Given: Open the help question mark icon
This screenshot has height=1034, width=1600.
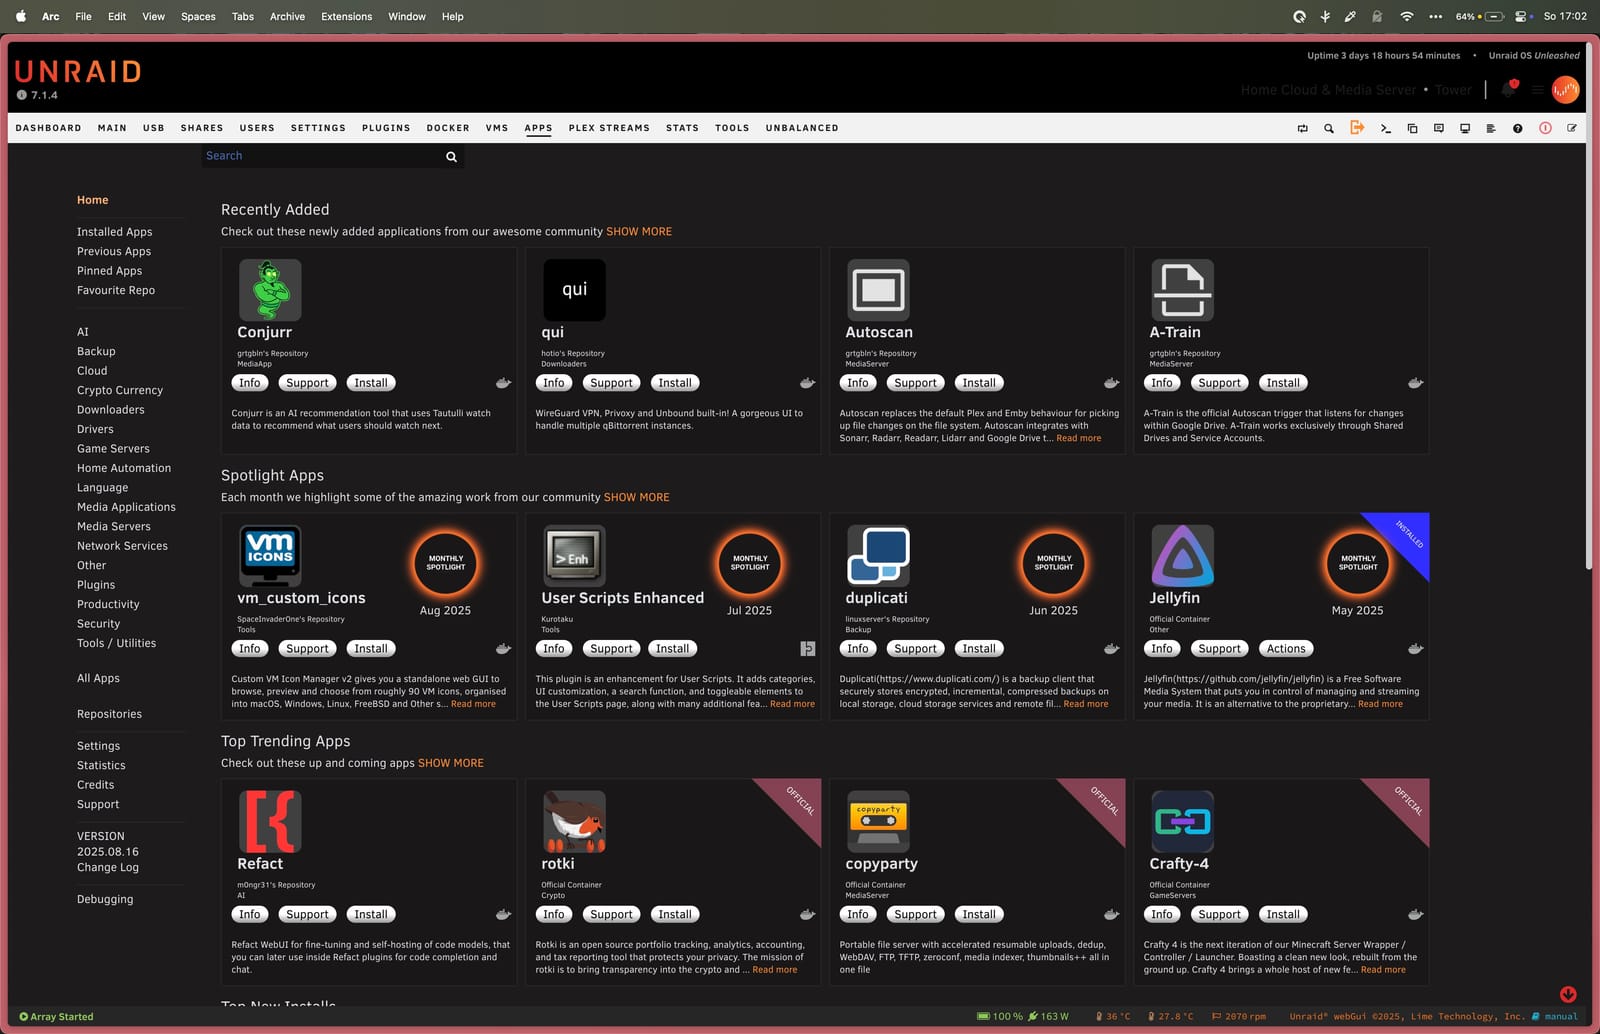Looking at the screenshot, I should [x=1518, y=128].
